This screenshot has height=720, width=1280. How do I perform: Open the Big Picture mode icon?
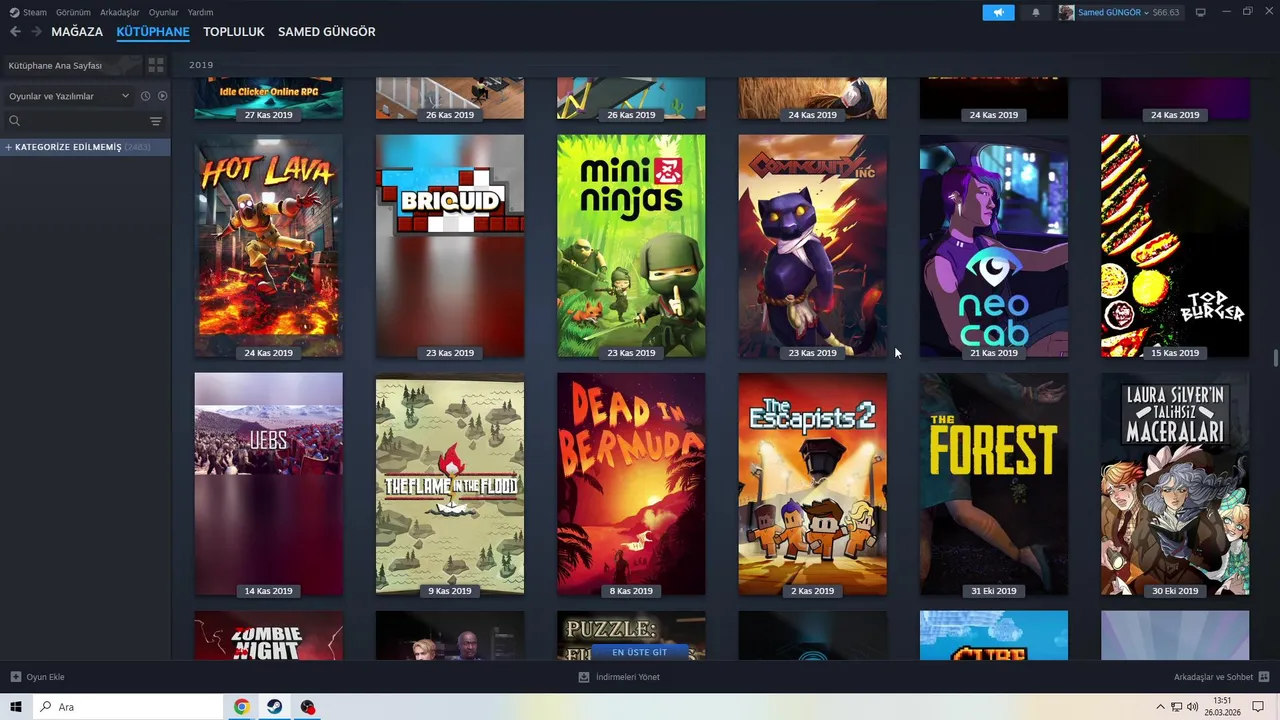[x=1200, y=12]
